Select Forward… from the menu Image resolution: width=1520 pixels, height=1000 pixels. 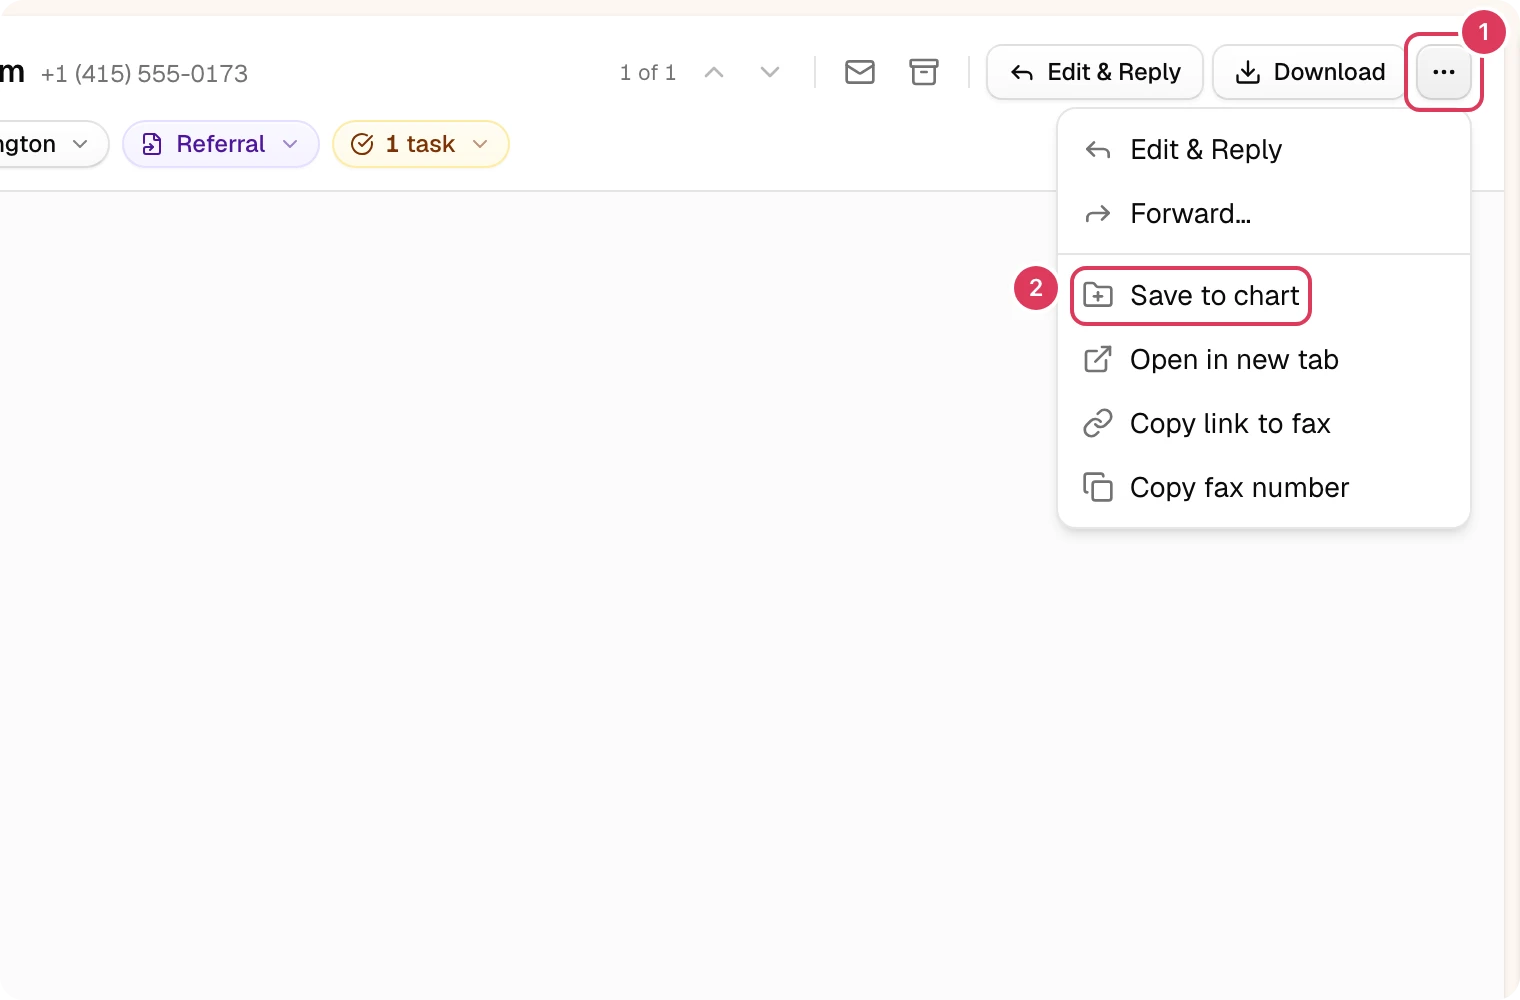pyautogui.click(x=1264, y=214)
